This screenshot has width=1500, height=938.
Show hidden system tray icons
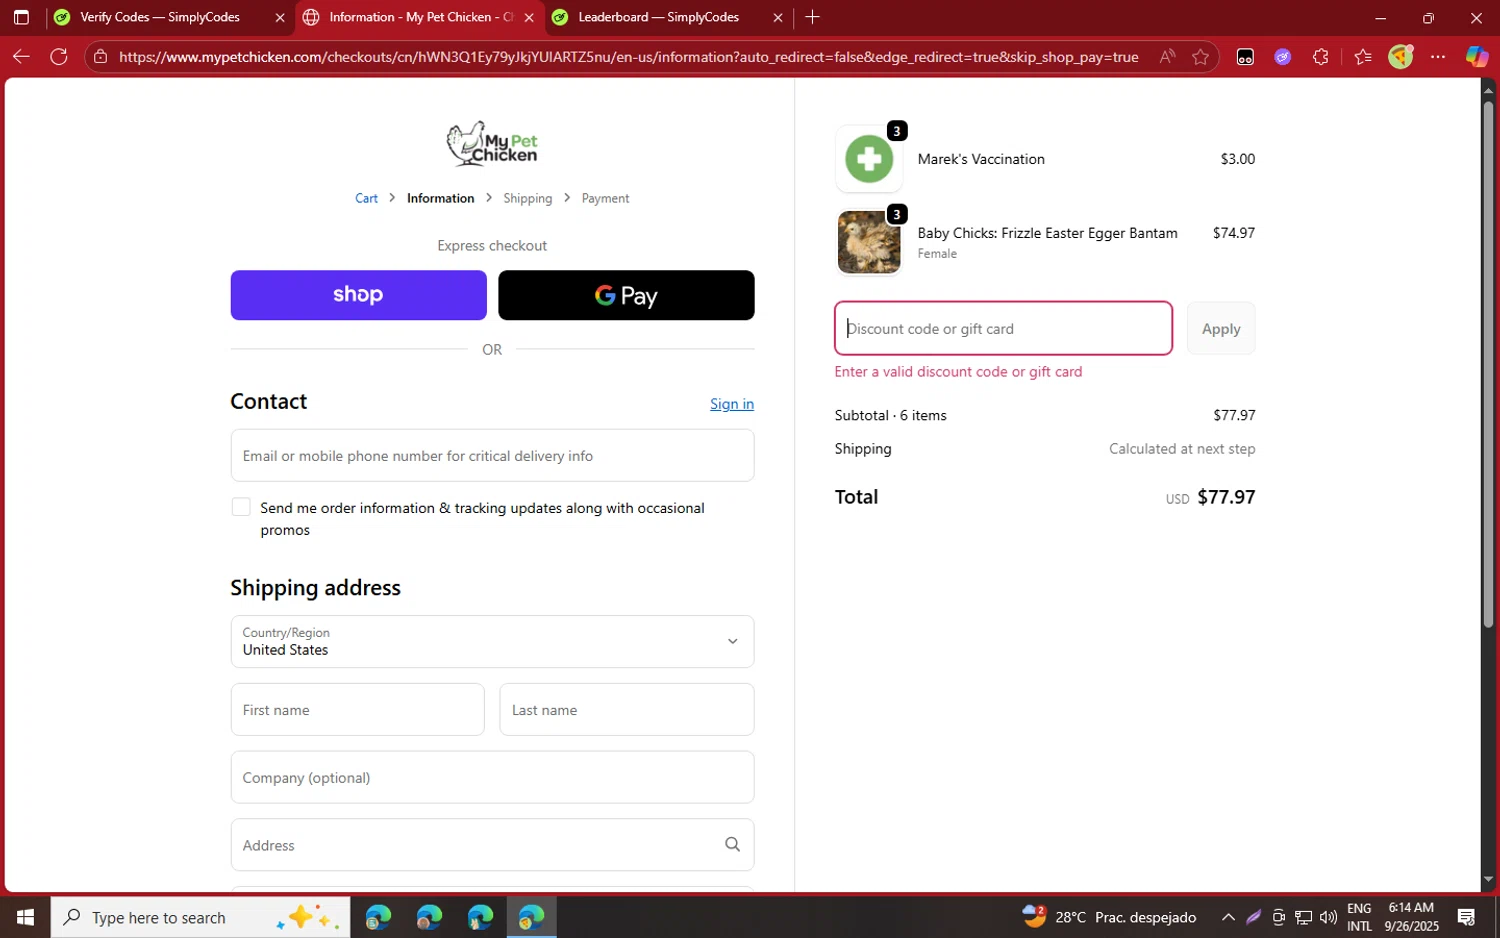1228,917
